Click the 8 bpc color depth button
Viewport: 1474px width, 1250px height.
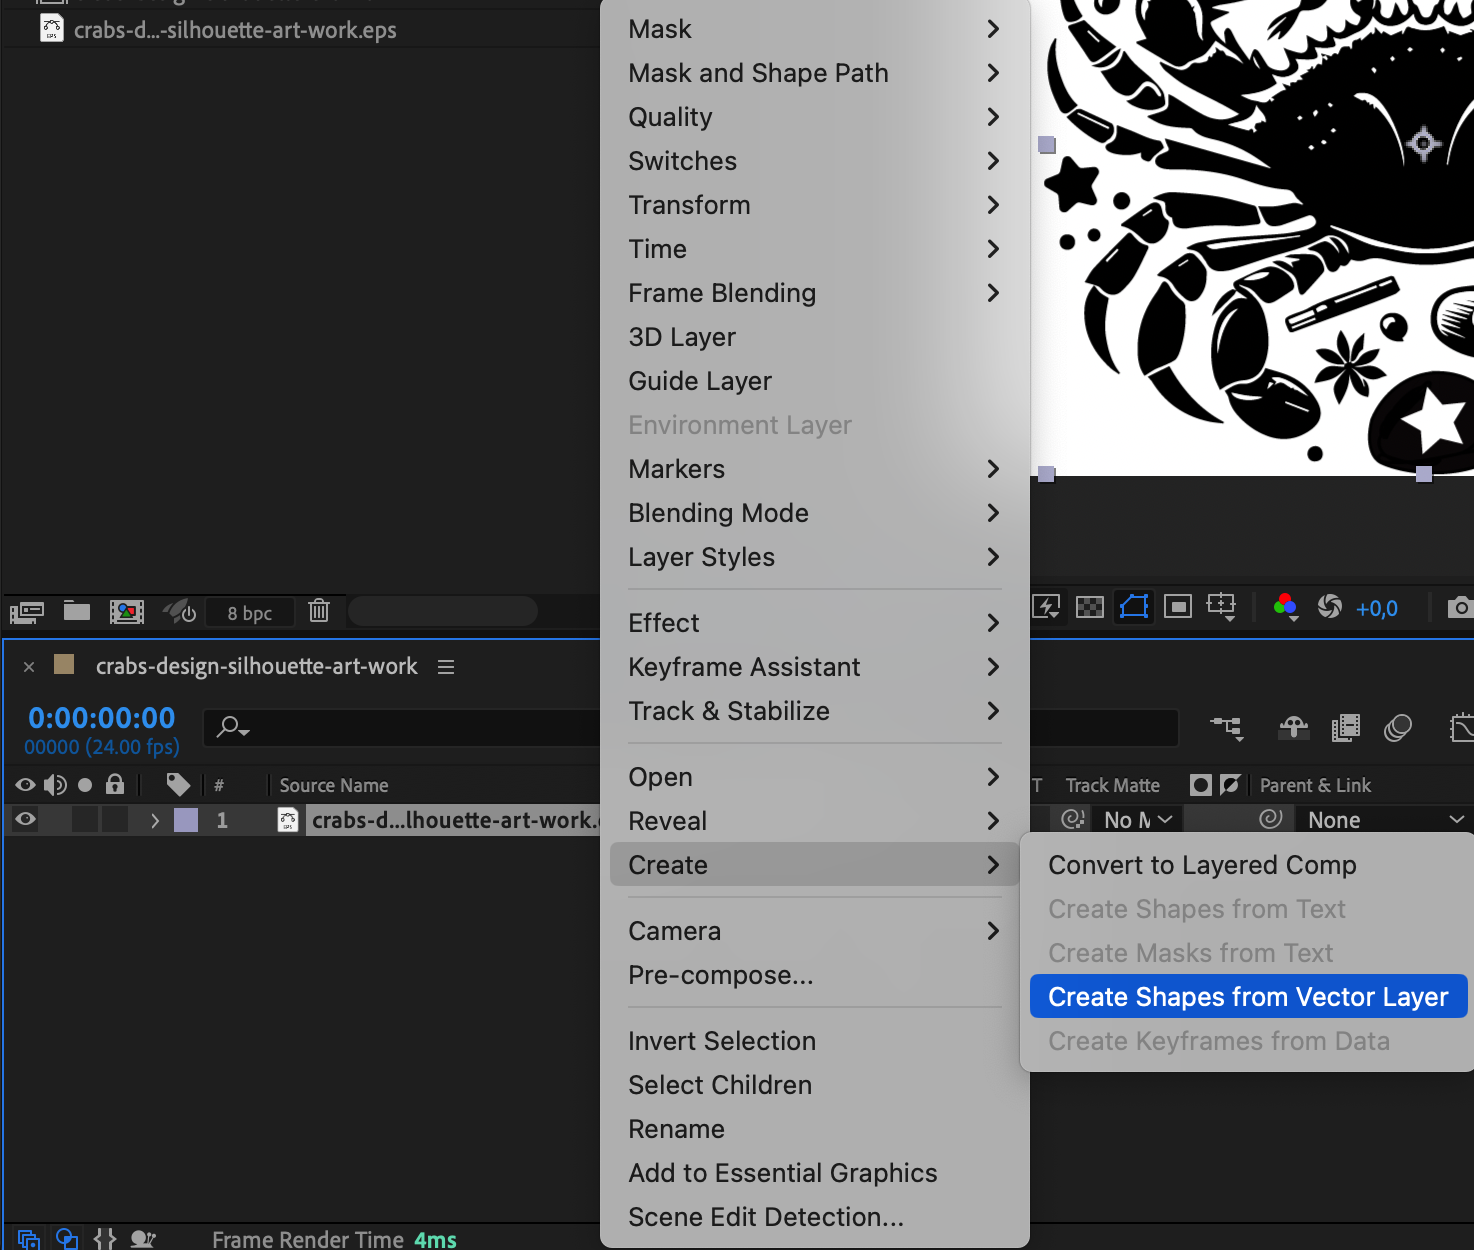[249, 612]
